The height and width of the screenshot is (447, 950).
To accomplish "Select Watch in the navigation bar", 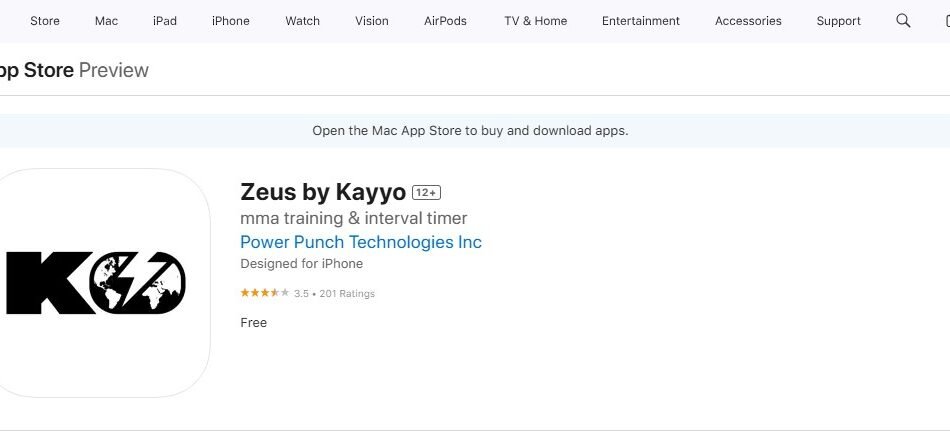I will (302, 21).
